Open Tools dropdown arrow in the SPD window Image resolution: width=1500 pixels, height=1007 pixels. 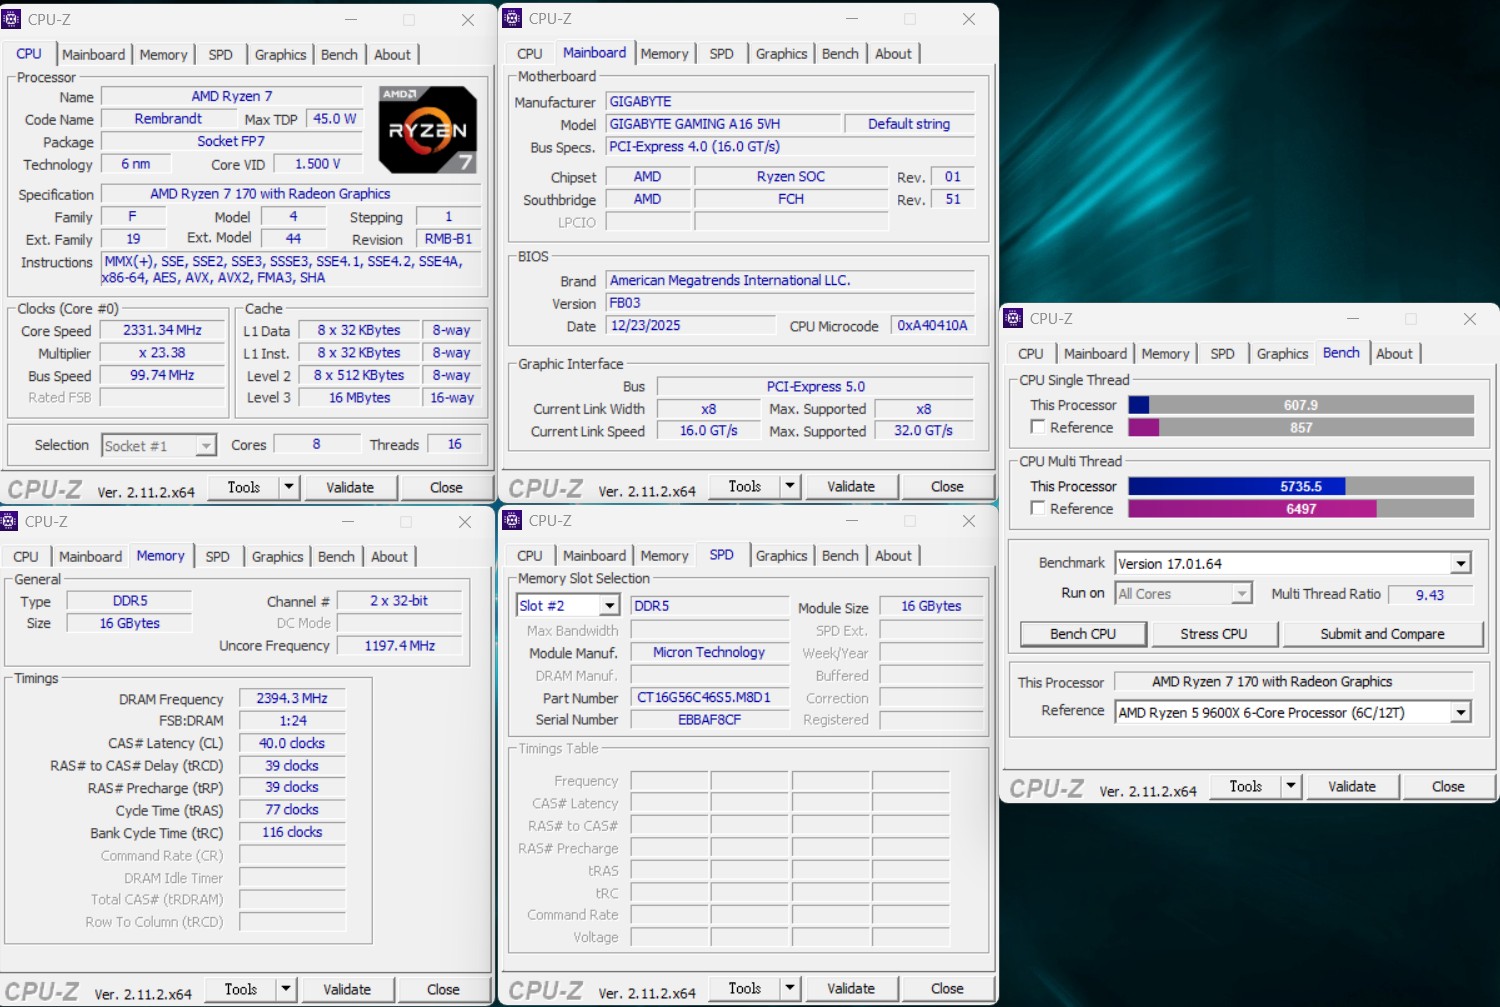click(790, 988)
